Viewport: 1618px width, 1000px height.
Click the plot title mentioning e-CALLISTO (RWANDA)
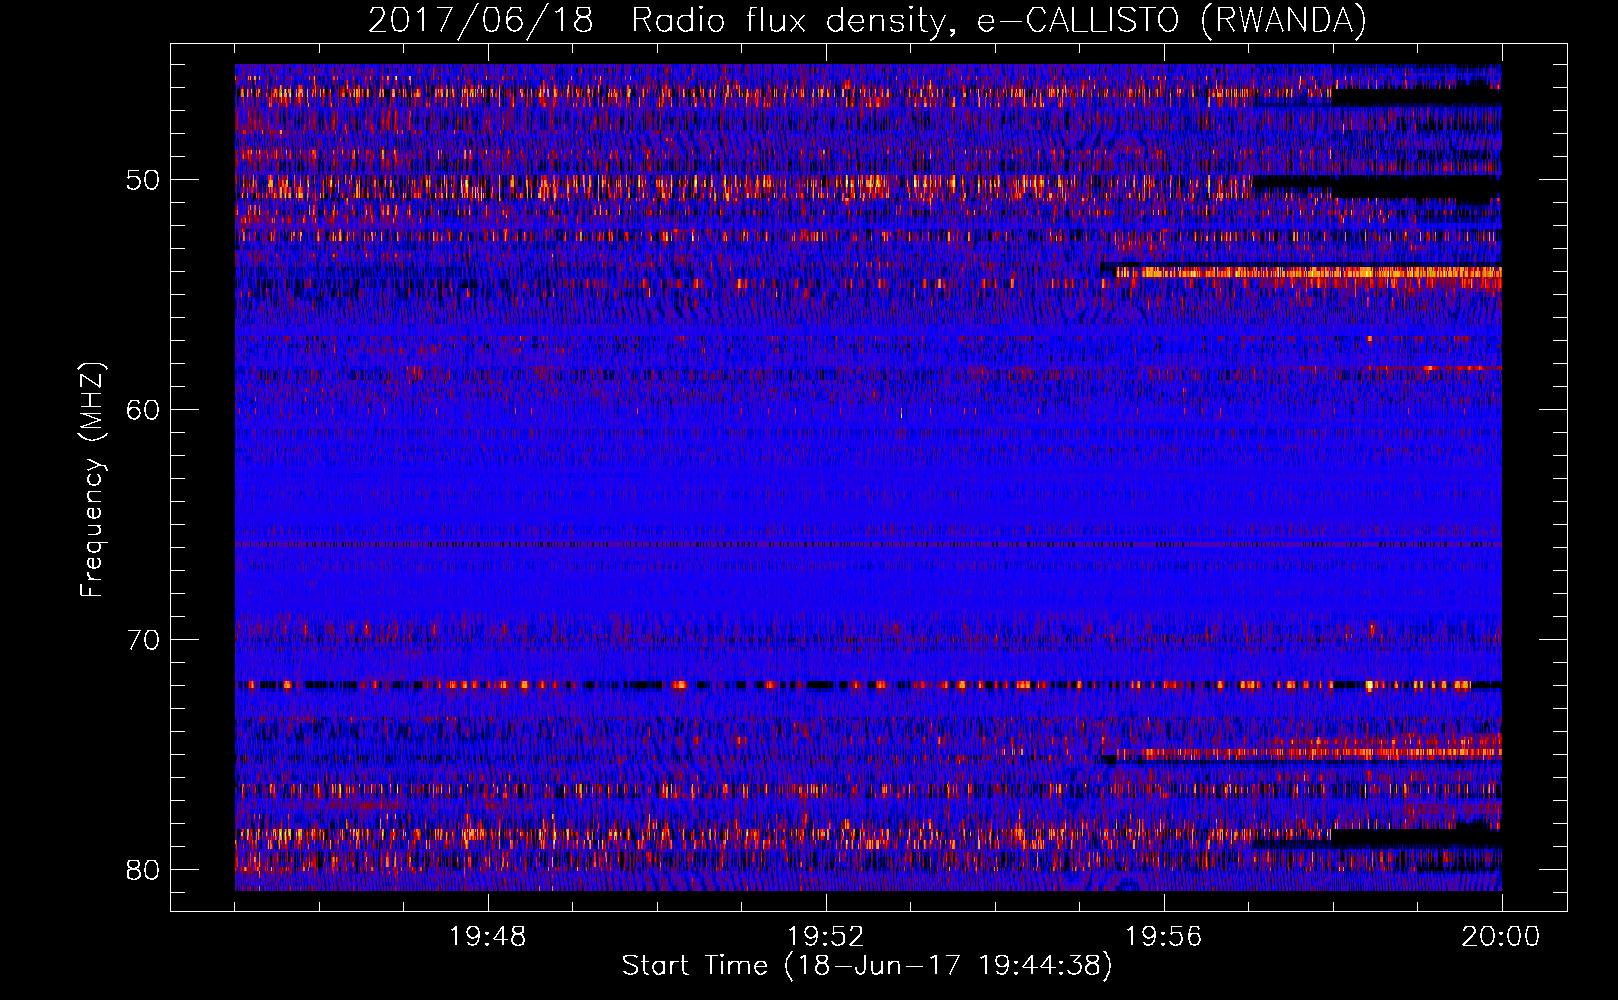(867, 20)
